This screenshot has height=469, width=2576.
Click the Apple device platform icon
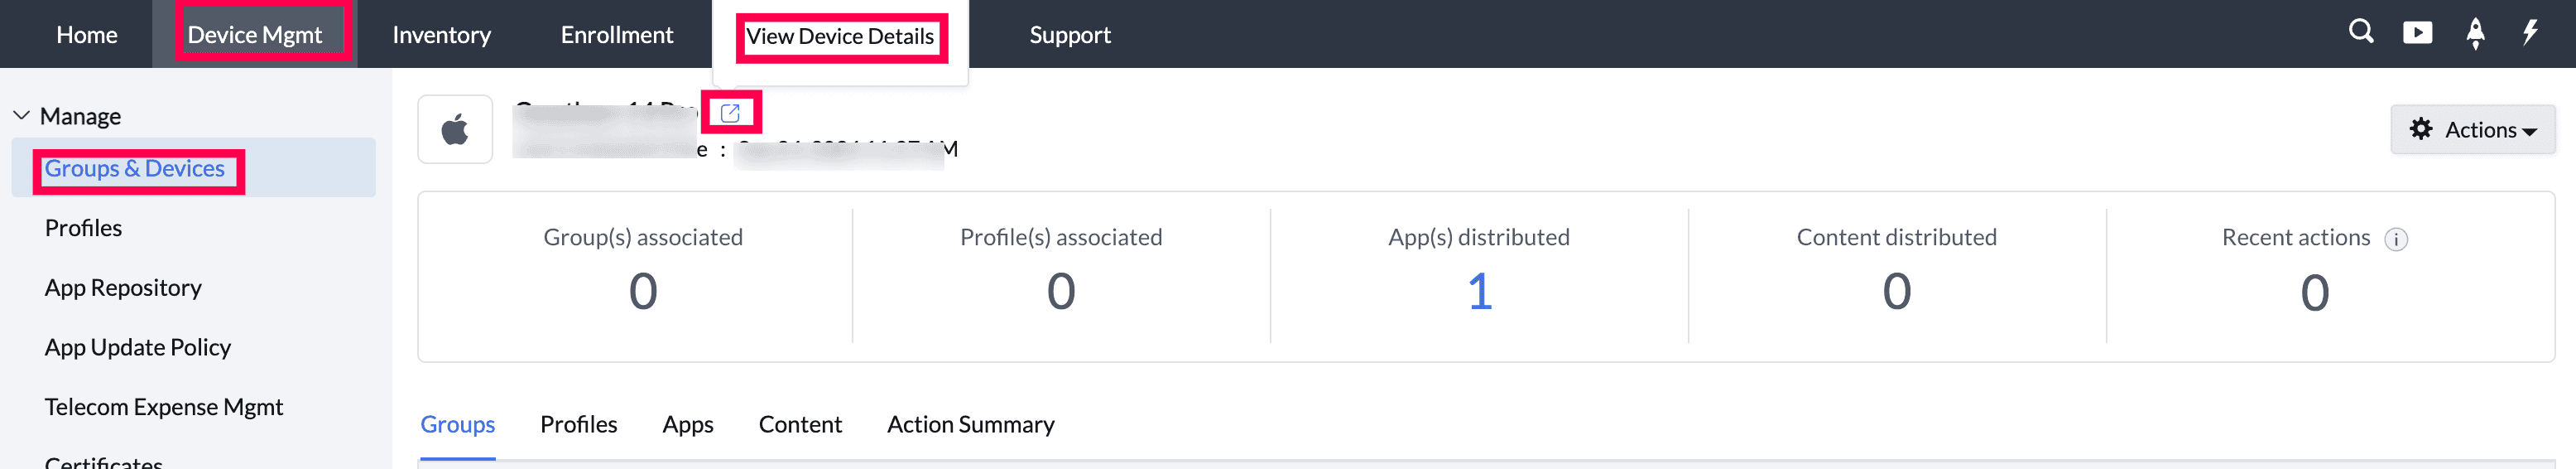click(x=455, y=130)
